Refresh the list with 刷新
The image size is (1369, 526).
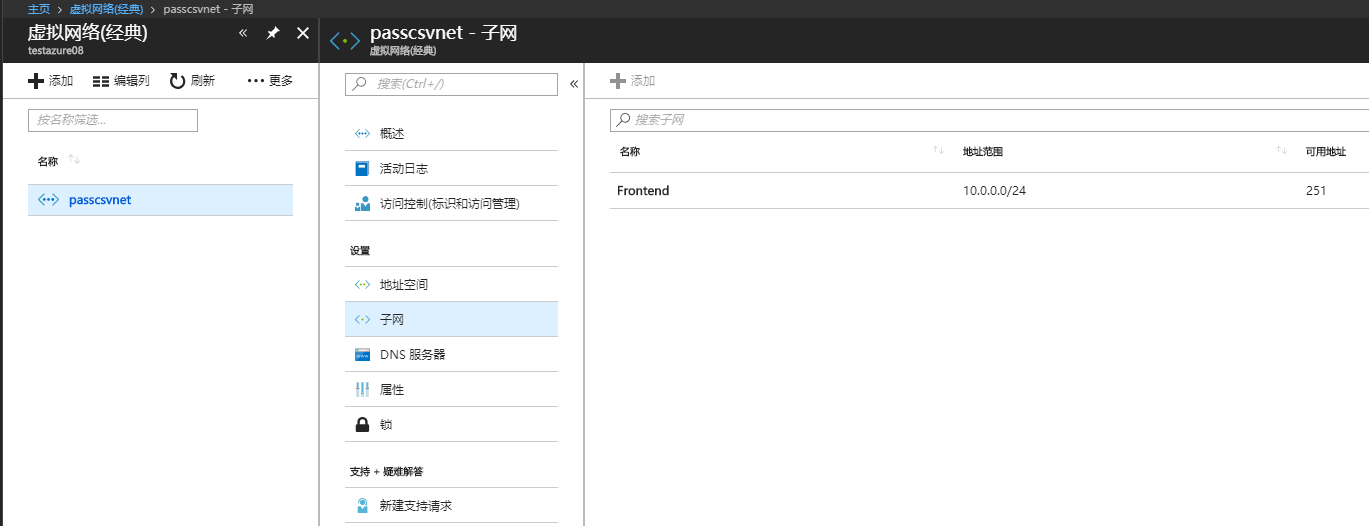[x=192, y=81]
